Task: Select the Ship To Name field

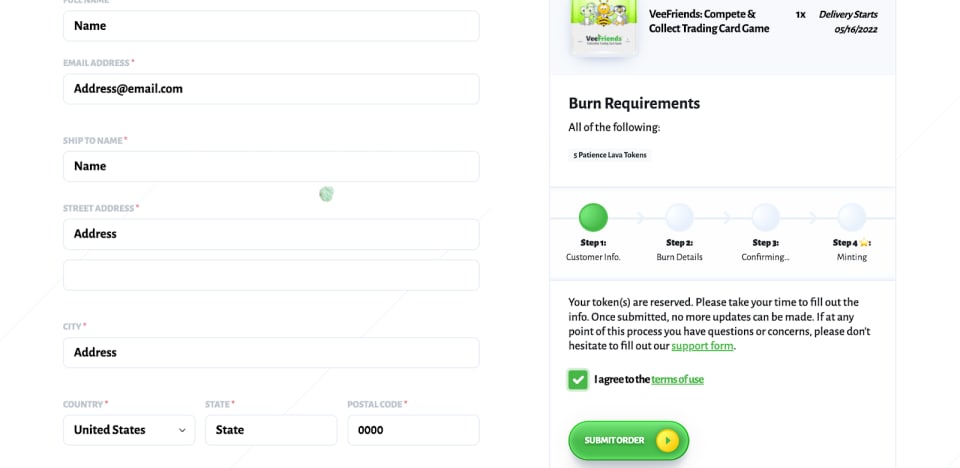Action: coord(270,166)
